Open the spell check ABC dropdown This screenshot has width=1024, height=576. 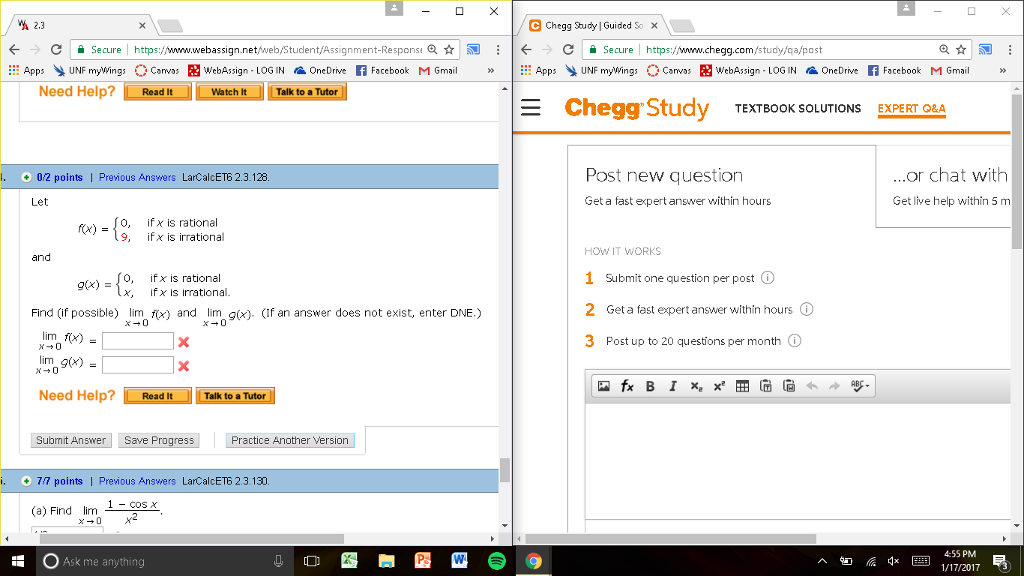(x=859, y=386)
